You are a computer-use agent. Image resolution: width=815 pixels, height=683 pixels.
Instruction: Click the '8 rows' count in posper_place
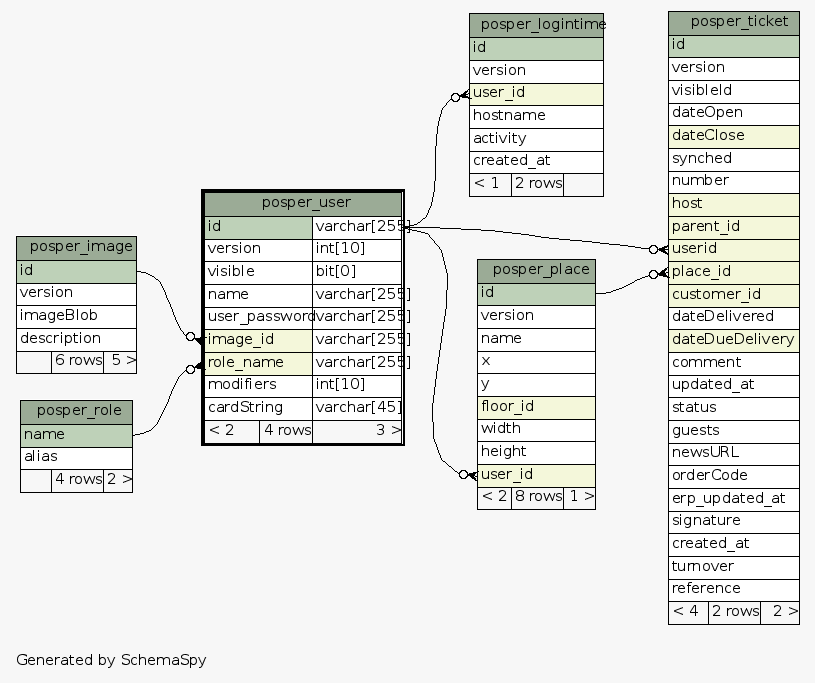tap(537, 497)
